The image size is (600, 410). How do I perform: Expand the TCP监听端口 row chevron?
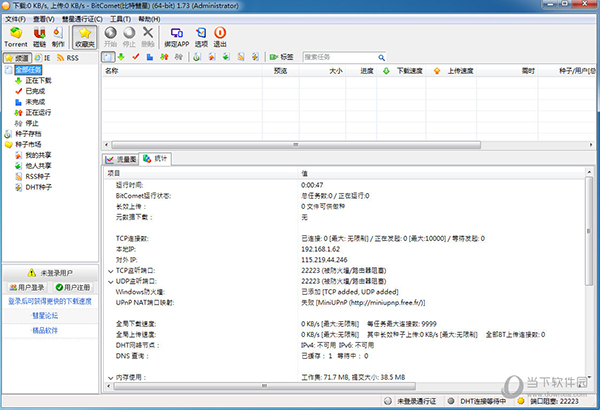pyautogui.click(x=111, y=271)
